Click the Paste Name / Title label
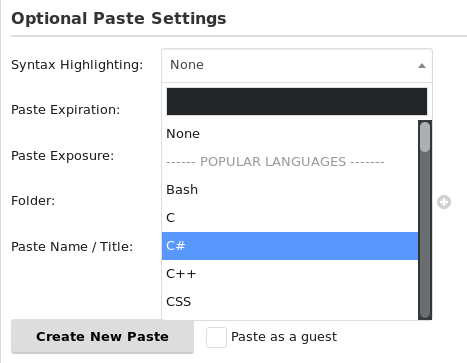The image size is (467, 363). pos(72,247)
